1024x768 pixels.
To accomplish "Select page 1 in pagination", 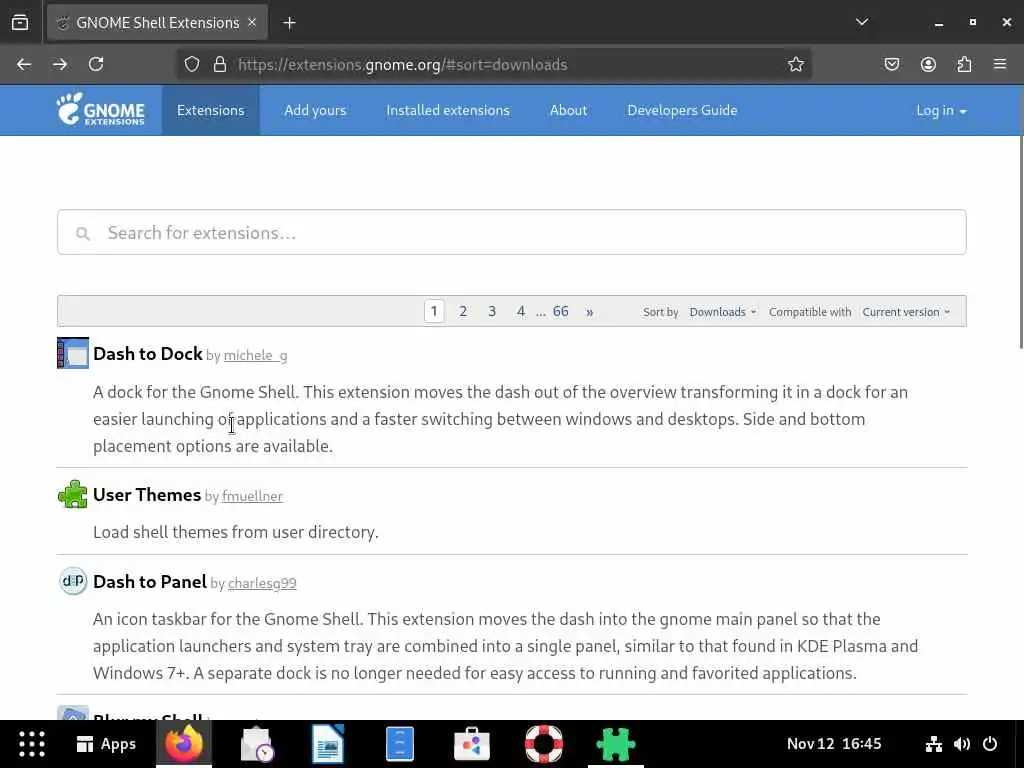I will click(434, 311).
